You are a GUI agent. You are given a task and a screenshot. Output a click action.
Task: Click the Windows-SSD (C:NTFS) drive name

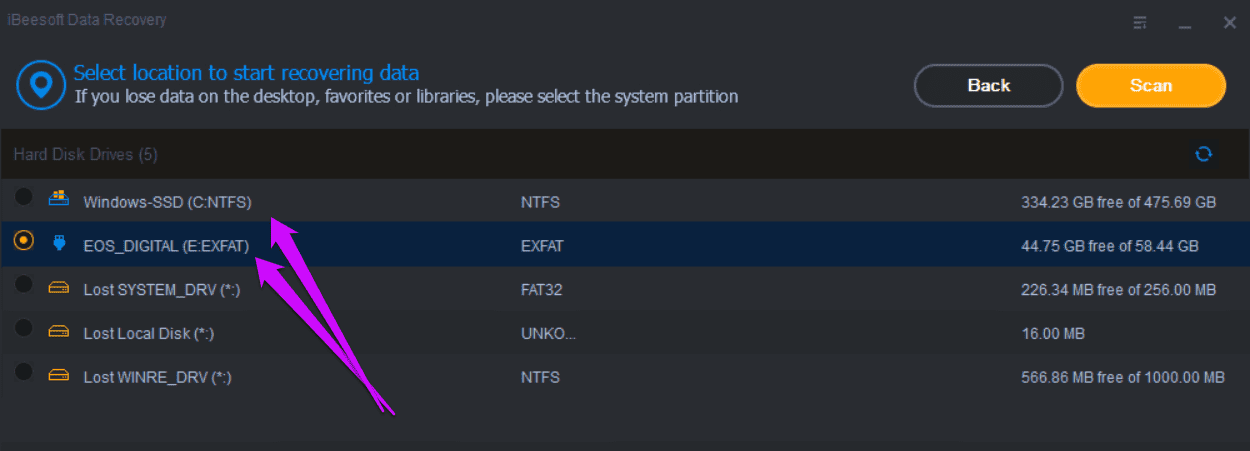pos(167,202)
